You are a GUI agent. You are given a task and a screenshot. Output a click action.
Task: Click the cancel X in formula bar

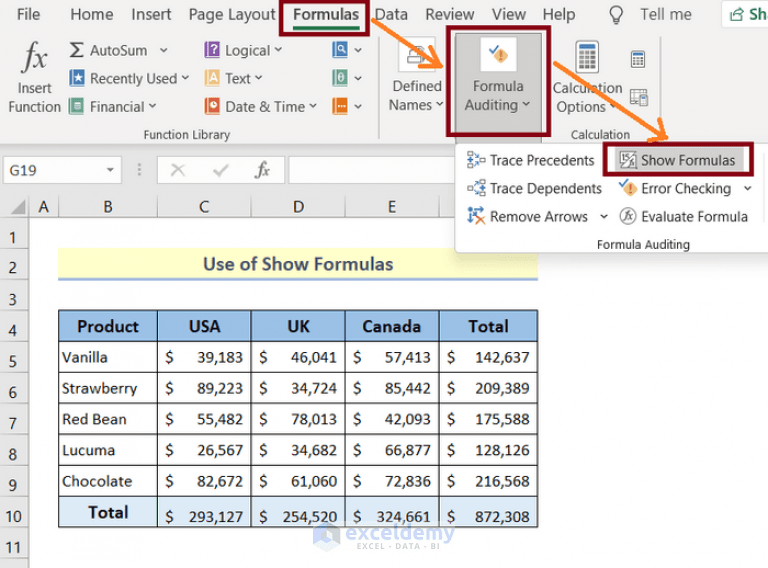[x=178, y=170]
